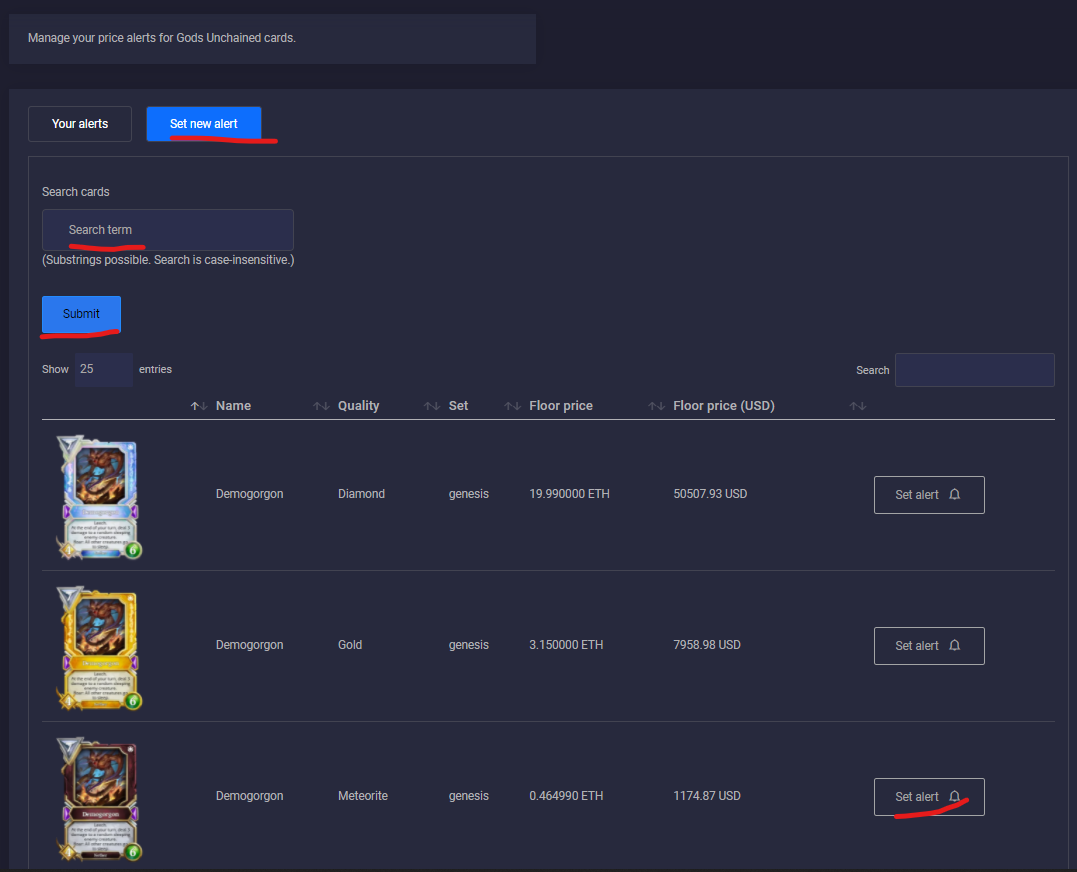
Task: Click the Gold quality cell
Action: (x=350, y=645)
